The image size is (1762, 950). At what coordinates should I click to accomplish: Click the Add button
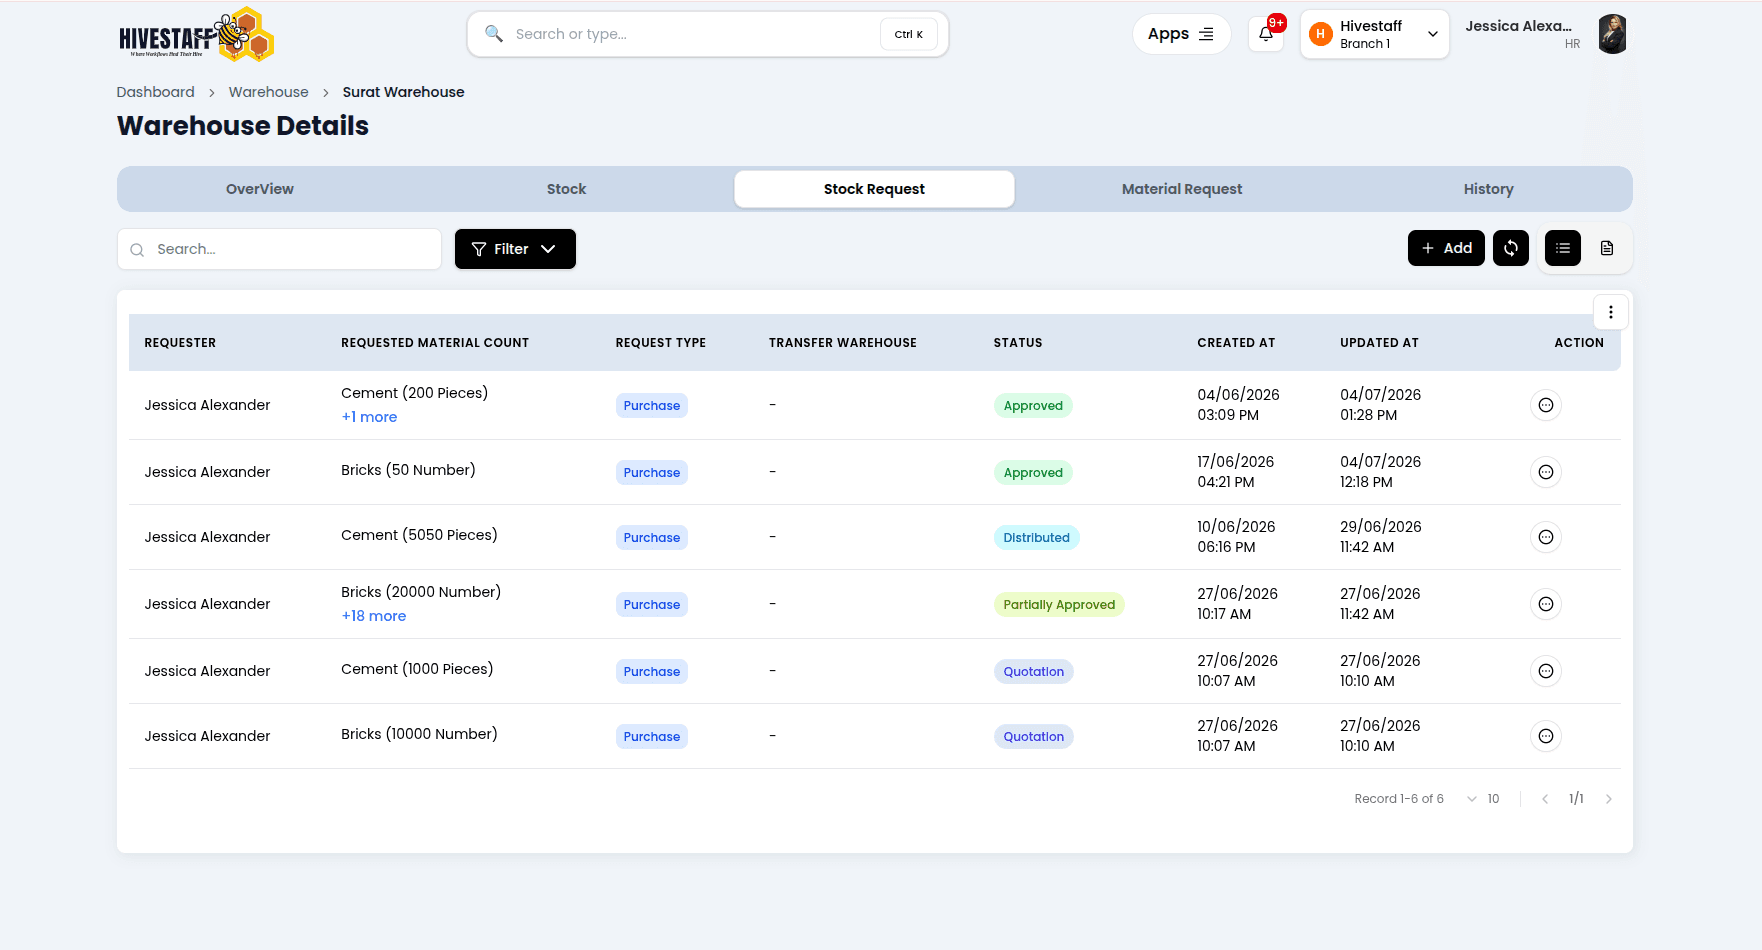[x=1446, y=248]
